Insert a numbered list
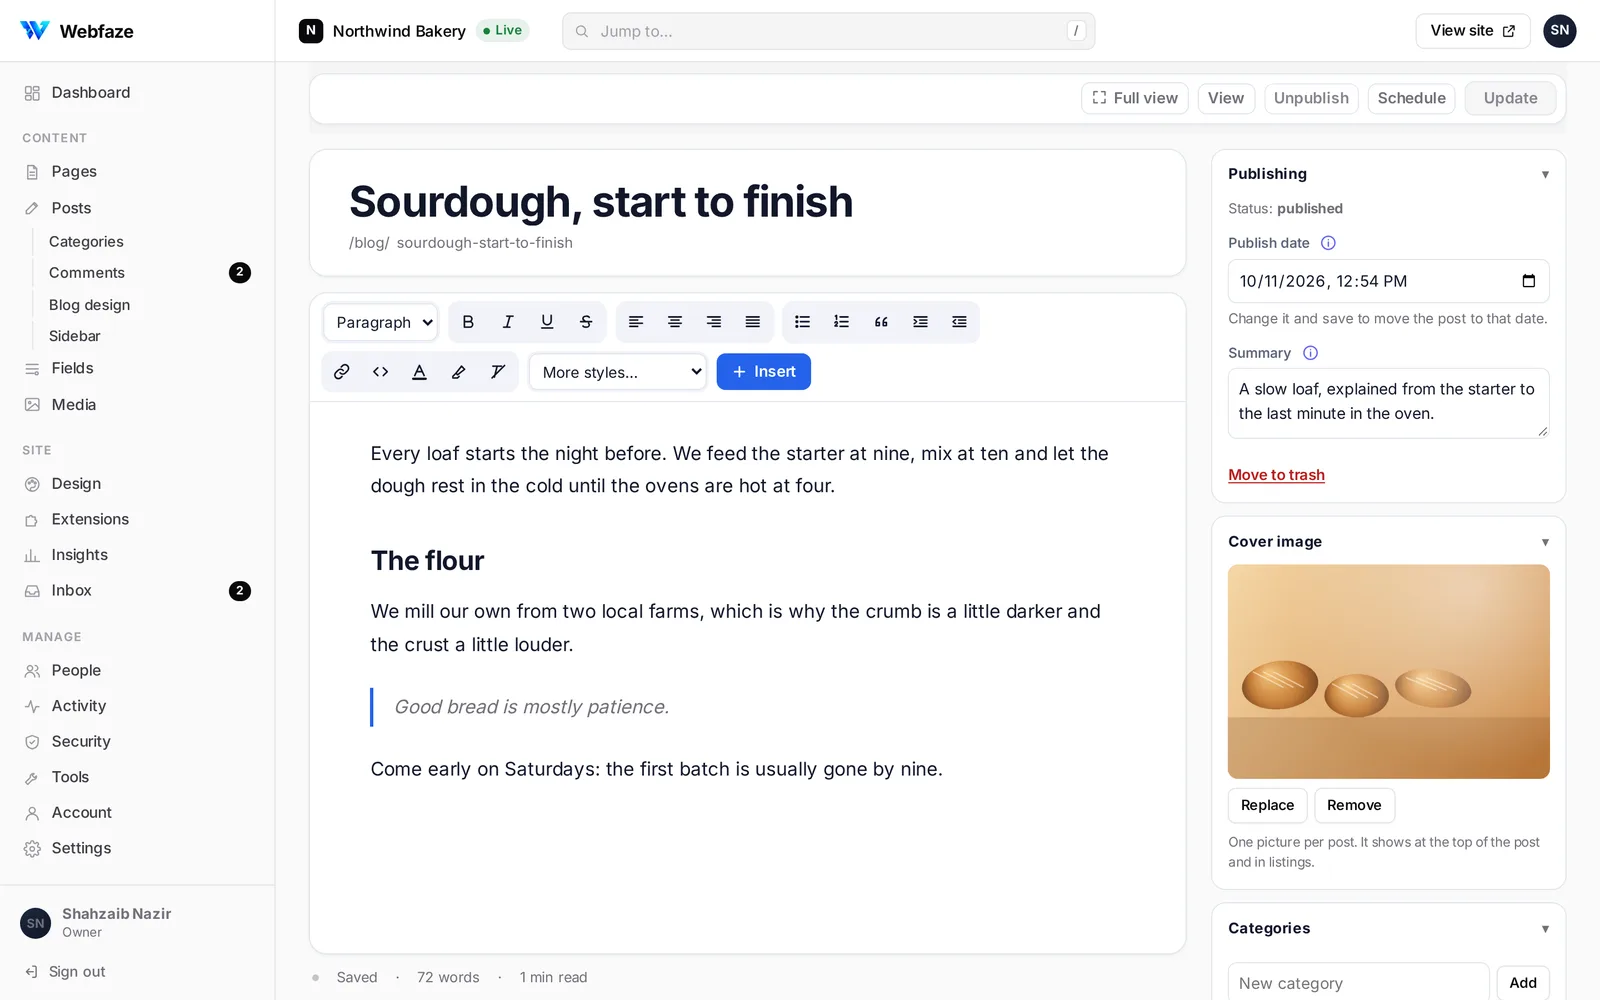This screenshot has width=1600, height=1000. (x=842, y=322)
